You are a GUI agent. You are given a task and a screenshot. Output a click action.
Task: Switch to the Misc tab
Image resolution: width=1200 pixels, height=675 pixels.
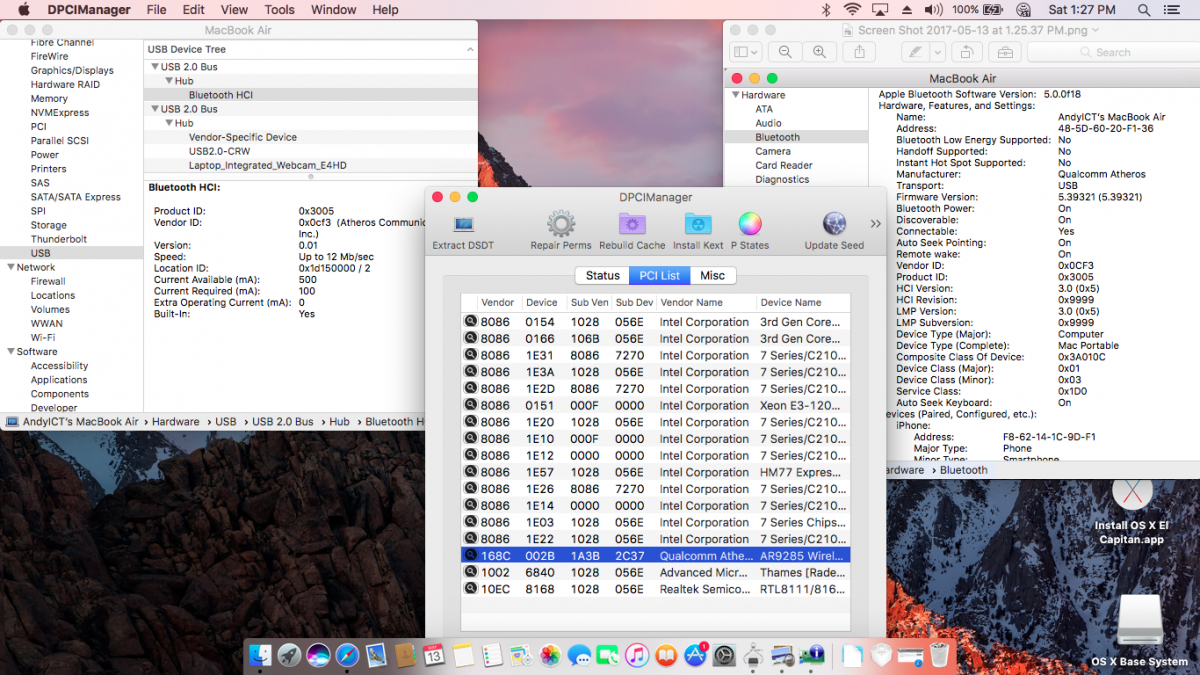pyautogui.click(x=712, y=275)
